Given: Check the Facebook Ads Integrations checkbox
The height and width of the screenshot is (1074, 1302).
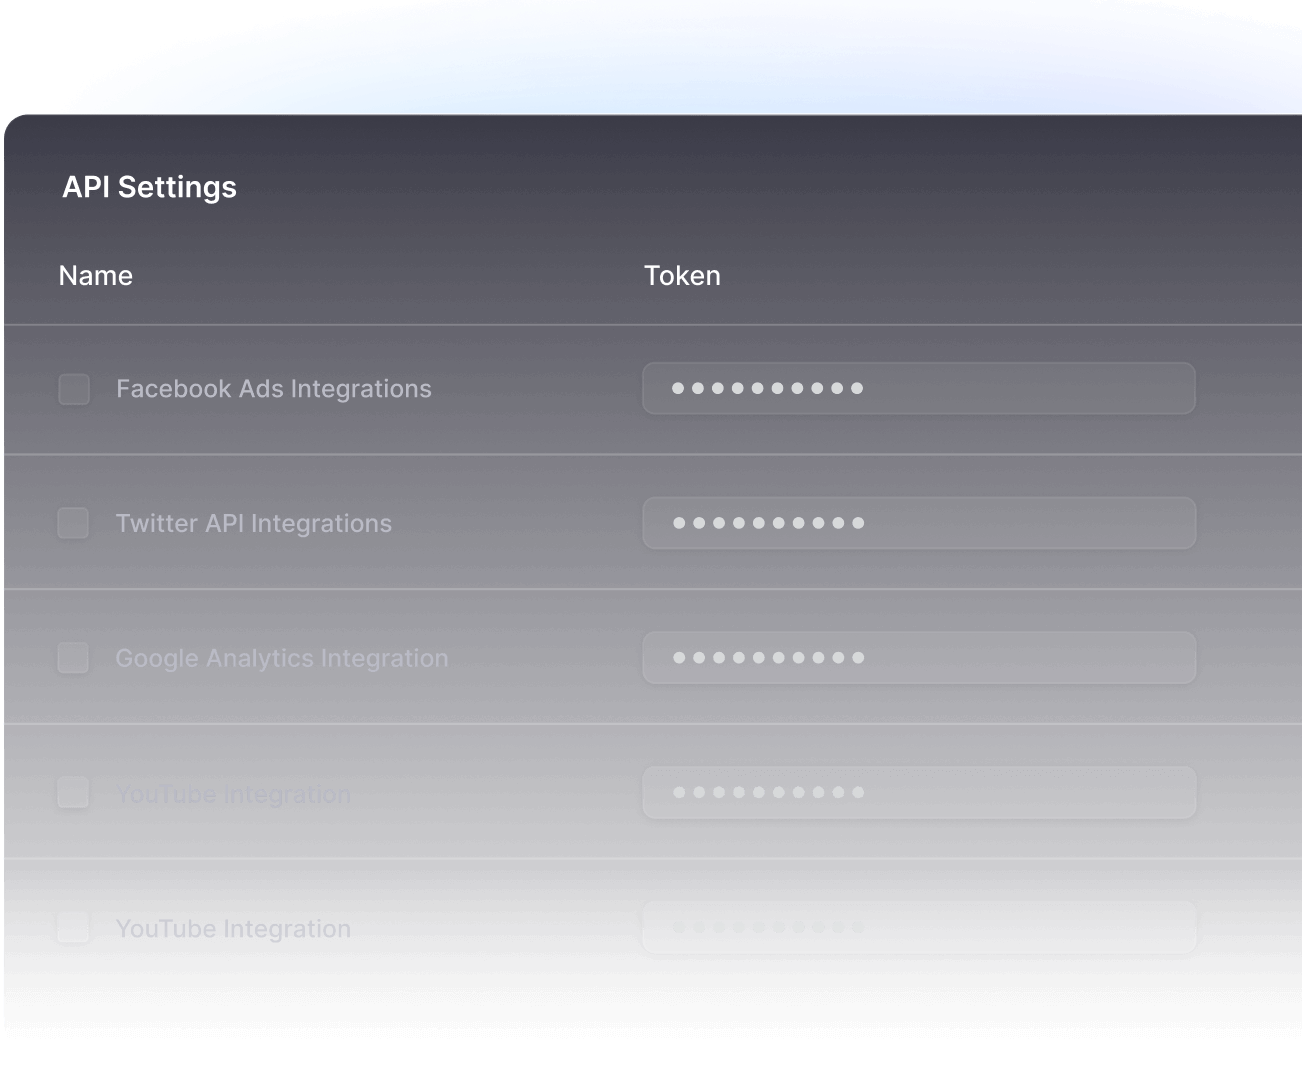Looking at the screenshot, I should [74, 389].
